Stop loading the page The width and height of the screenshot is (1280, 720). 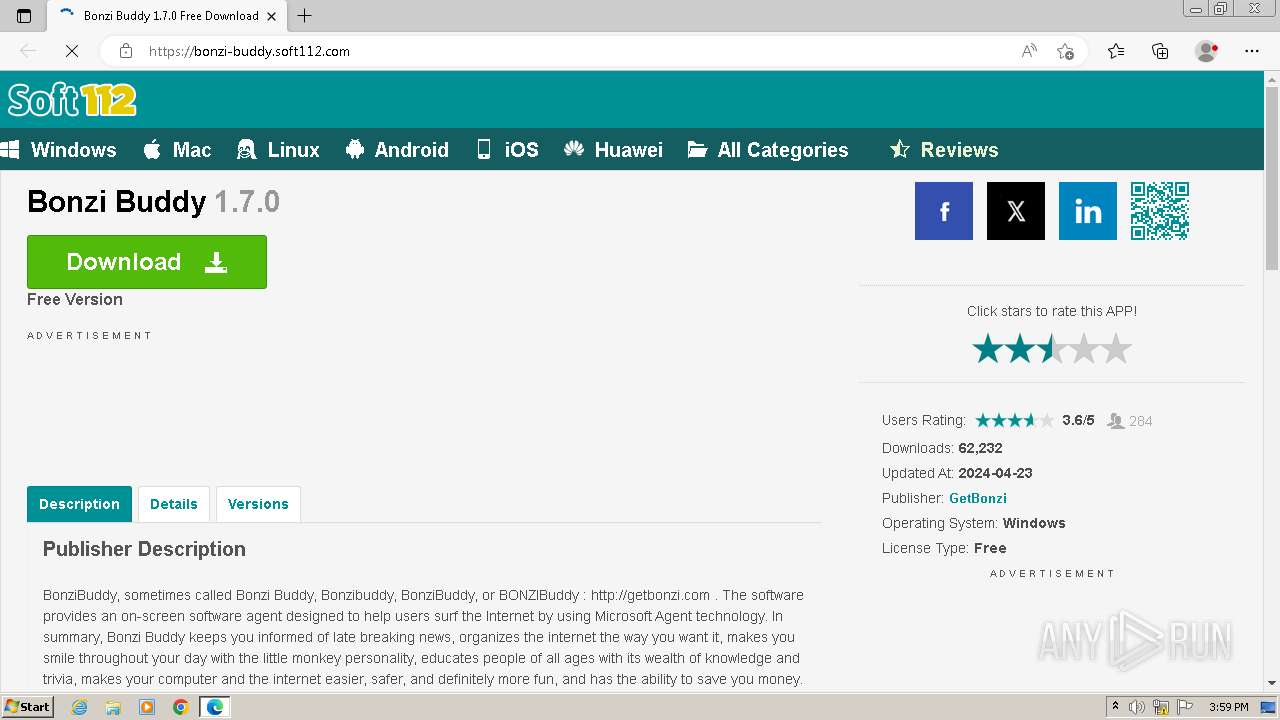click(71, 51)
